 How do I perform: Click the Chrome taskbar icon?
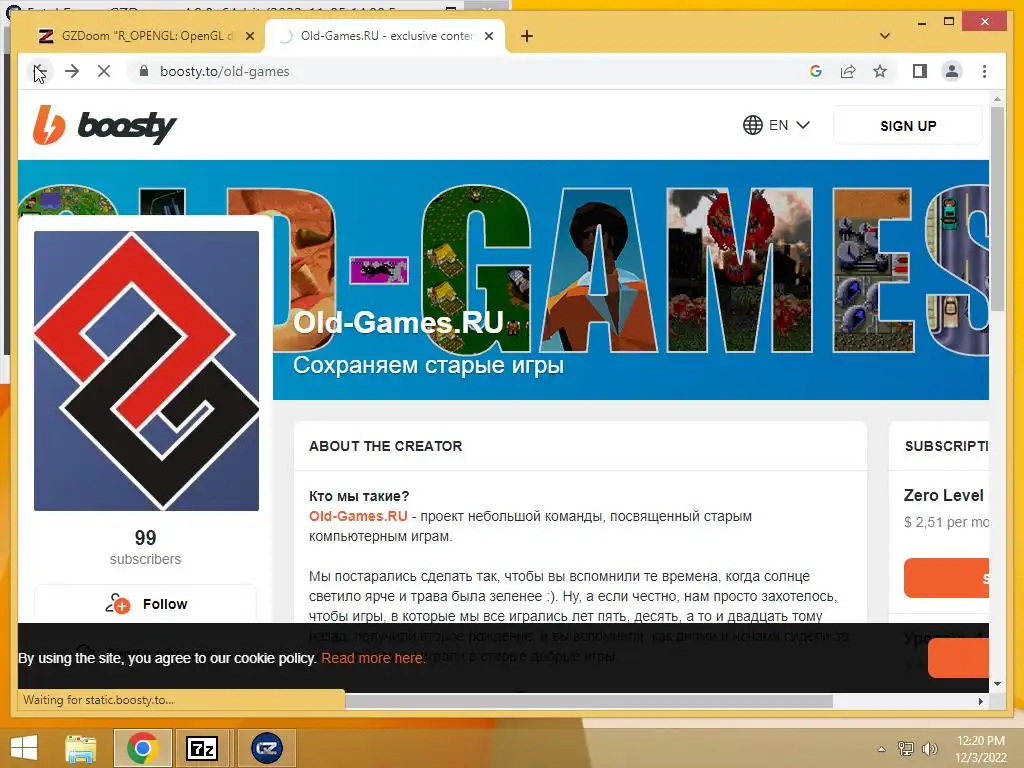pyautogui.click(x=142, y=748)
